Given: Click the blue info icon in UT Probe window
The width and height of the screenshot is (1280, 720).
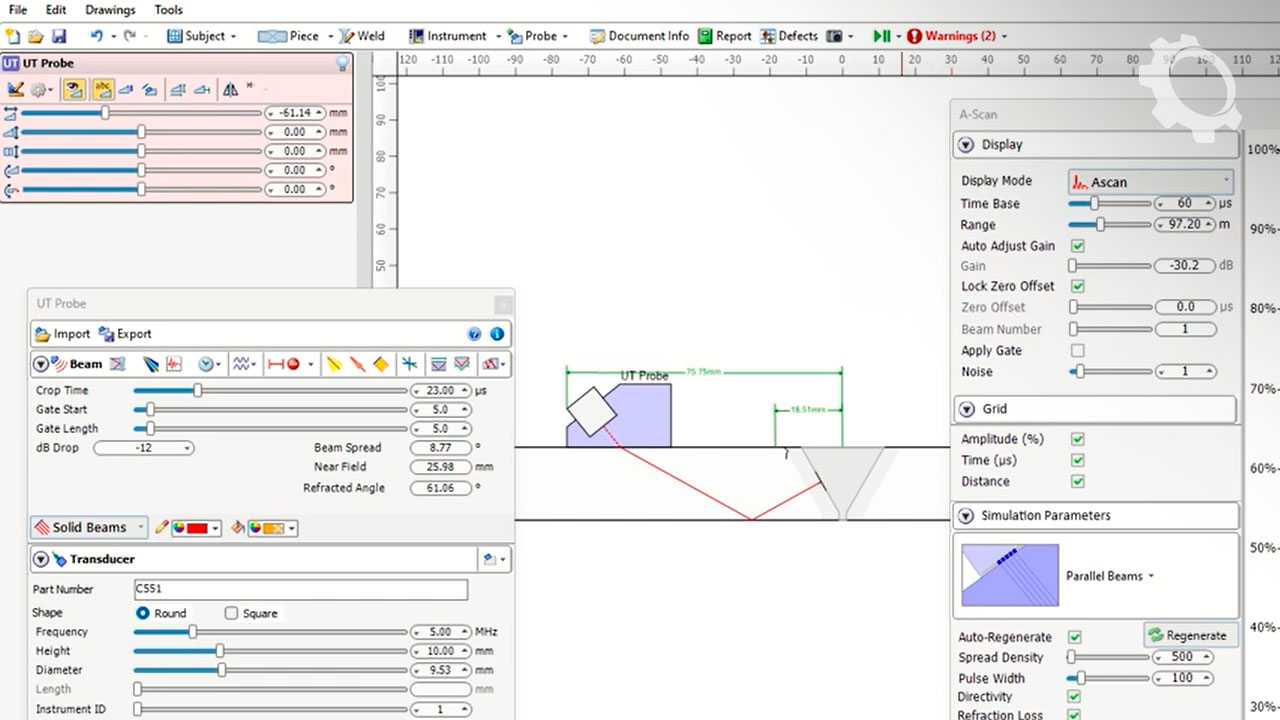Looking at the screenshot, I should click(x=496, y=334).
